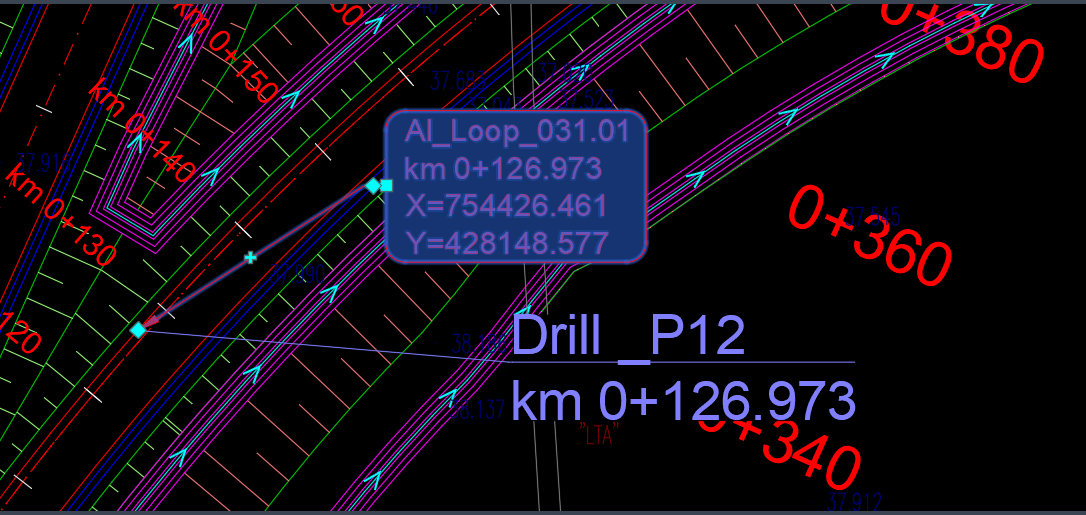Pick the red km 0+150 station label

[x=229, y=54]
